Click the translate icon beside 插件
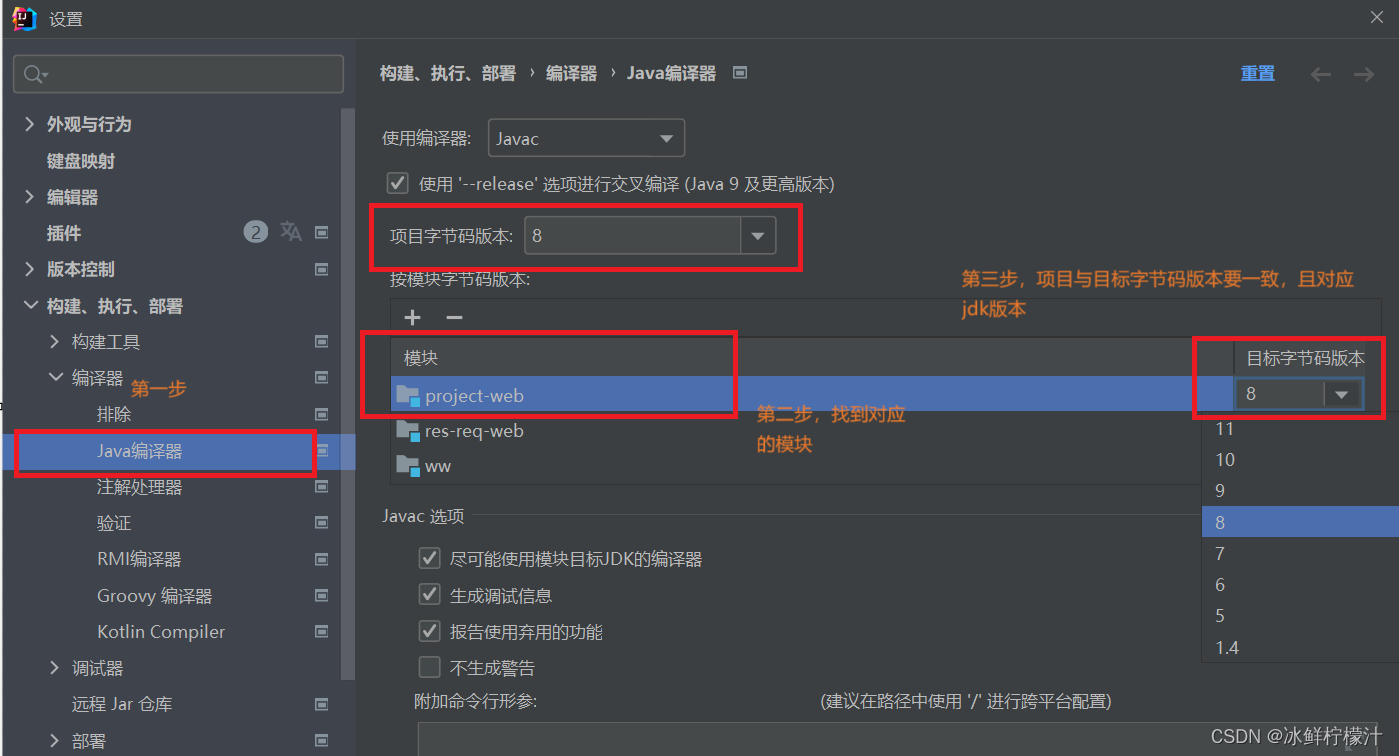The image size is (1399, 756). tap(291, 232)
